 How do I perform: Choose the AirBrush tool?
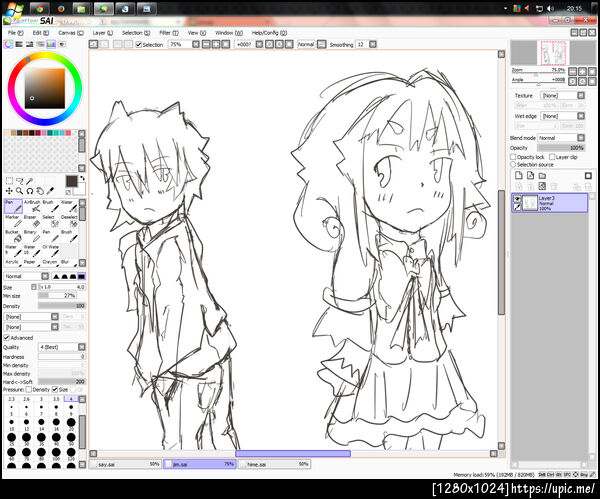click(32, 206)
